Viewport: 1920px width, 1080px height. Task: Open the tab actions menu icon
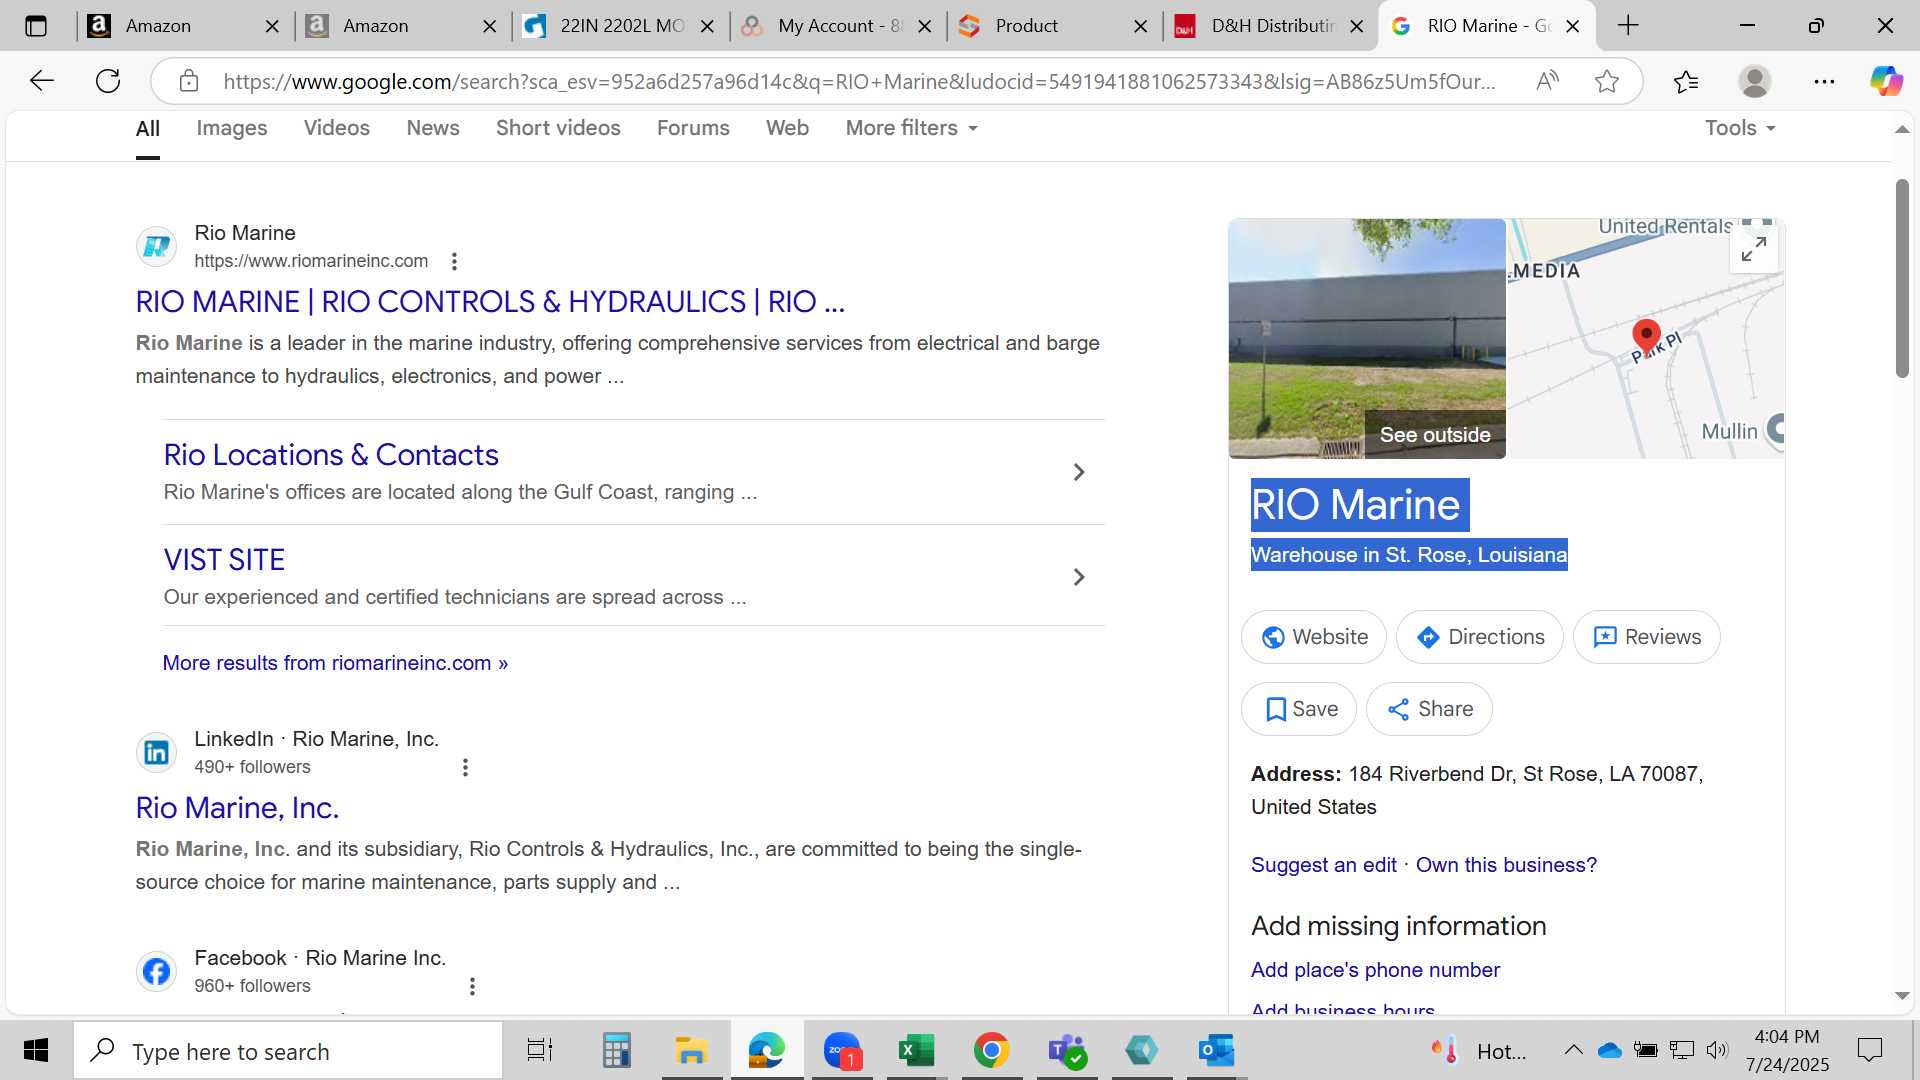click(36, 26)
